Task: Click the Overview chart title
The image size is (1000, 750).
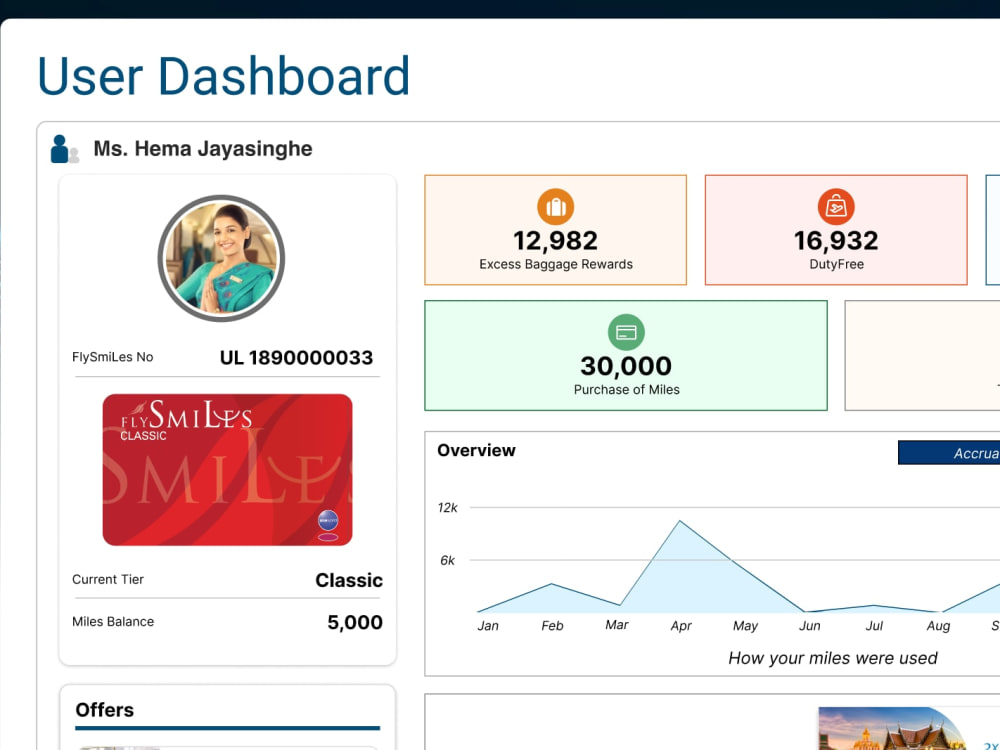Action: [x=476, y=450]
